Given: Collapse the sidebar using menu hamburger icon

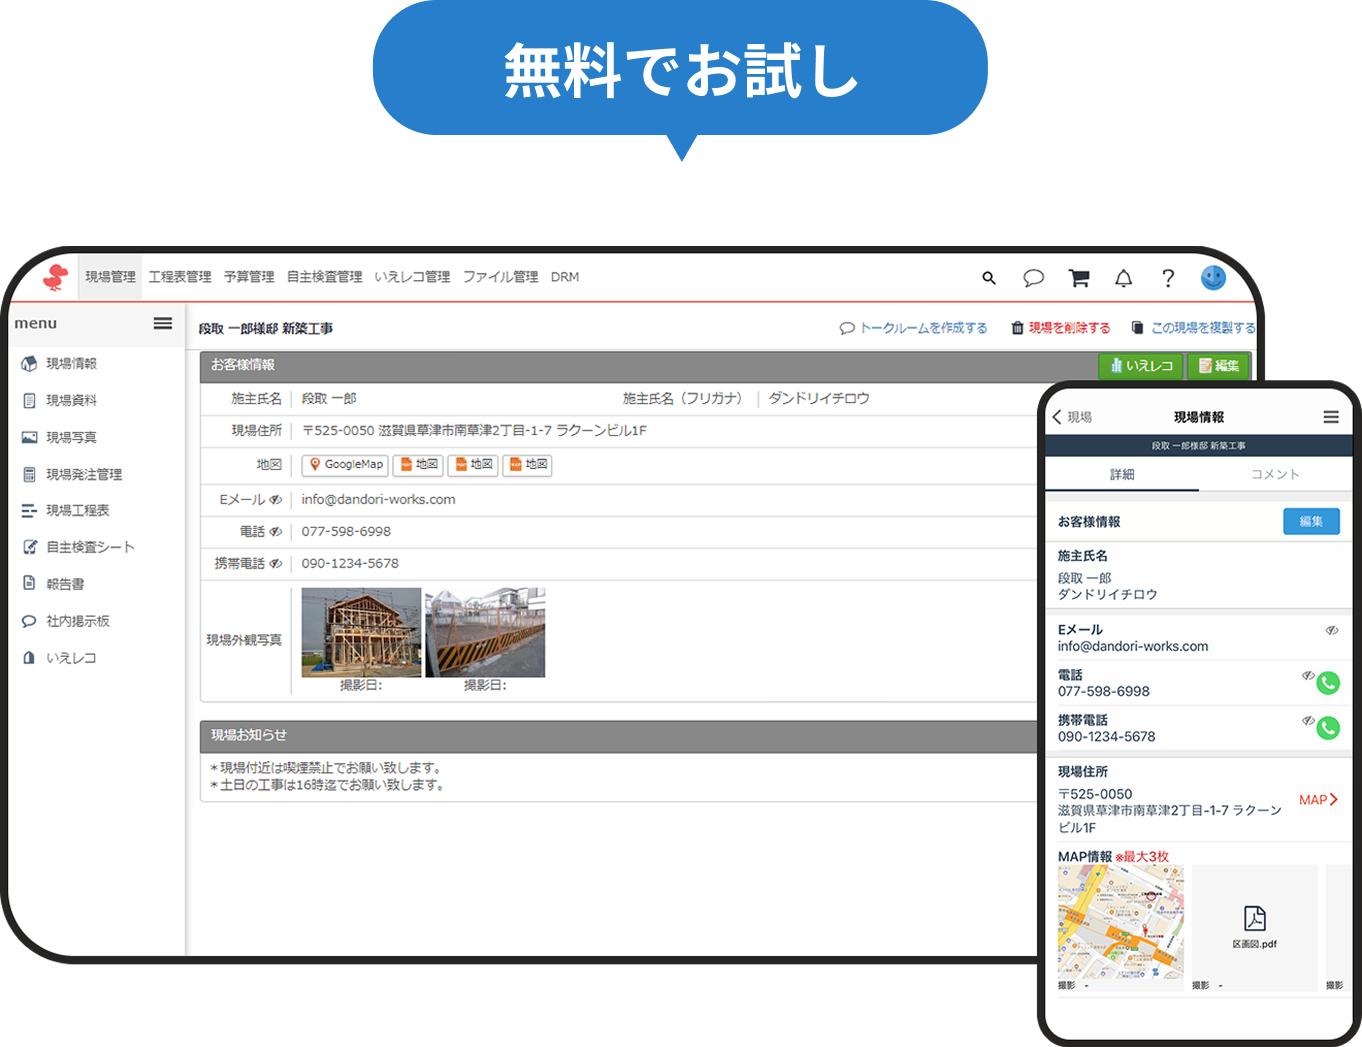Looking at the screenshot, I should (163, 323).
